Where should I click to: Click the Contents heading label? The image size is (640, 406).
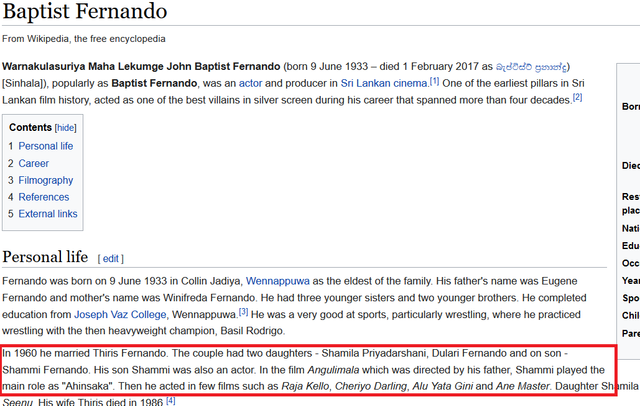click(x=30, y=128)
